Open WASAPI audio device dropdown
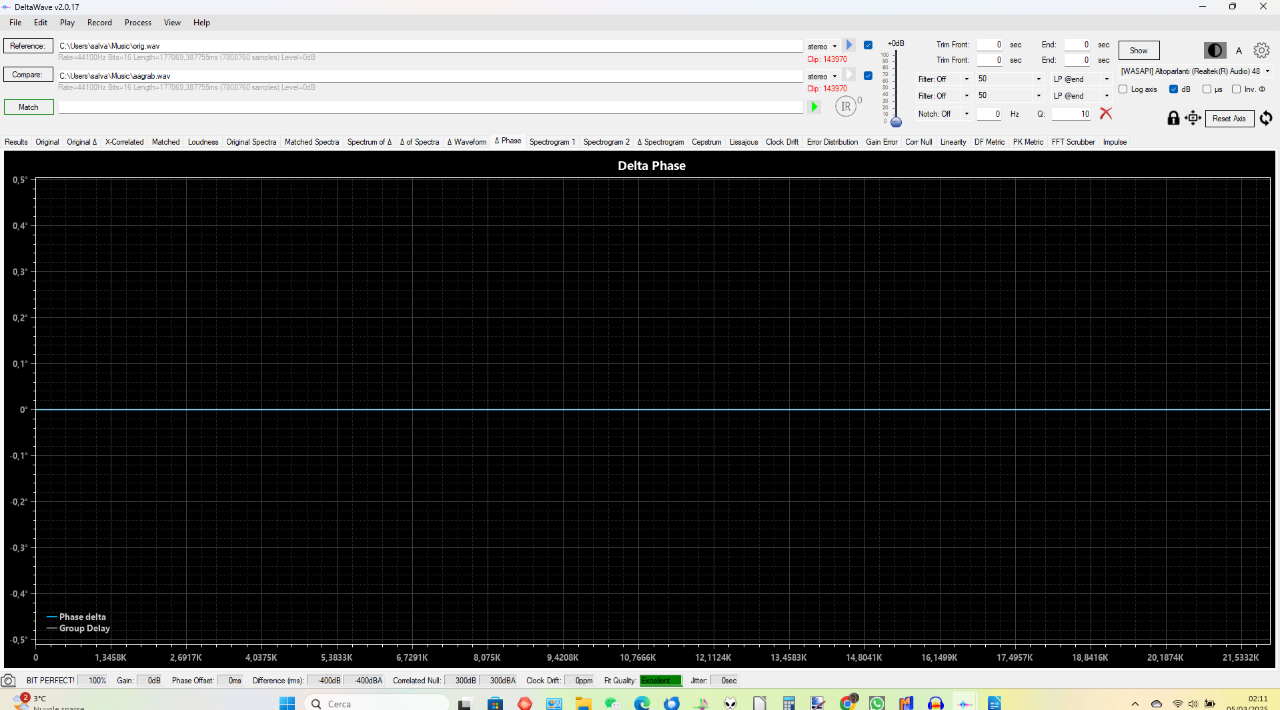Viewport: 1280px width, 710px height. point(1195,71)
